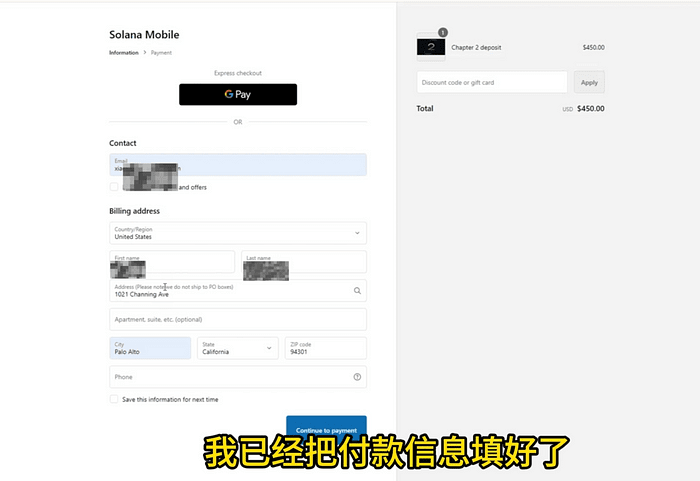Screen dimensions: 700x481
Task: Click the Chapter 2 deposit product thumbnail
Action: [431, 47]
